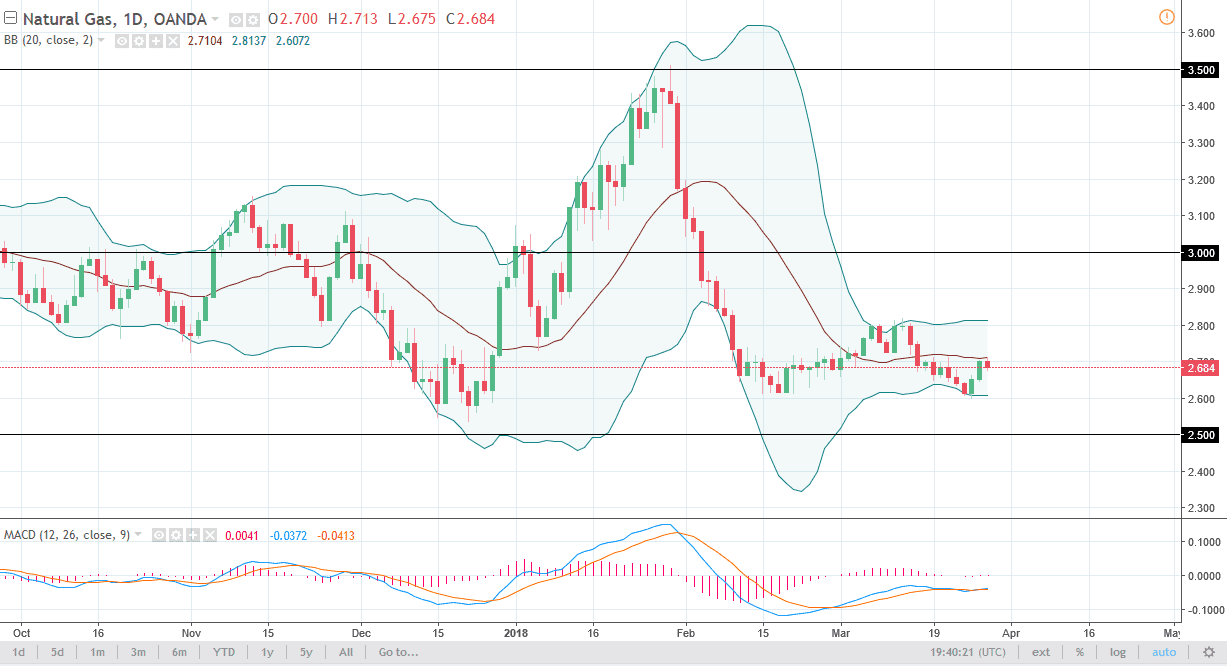Click the plus icon beside MACD

[x=192, y=535]
